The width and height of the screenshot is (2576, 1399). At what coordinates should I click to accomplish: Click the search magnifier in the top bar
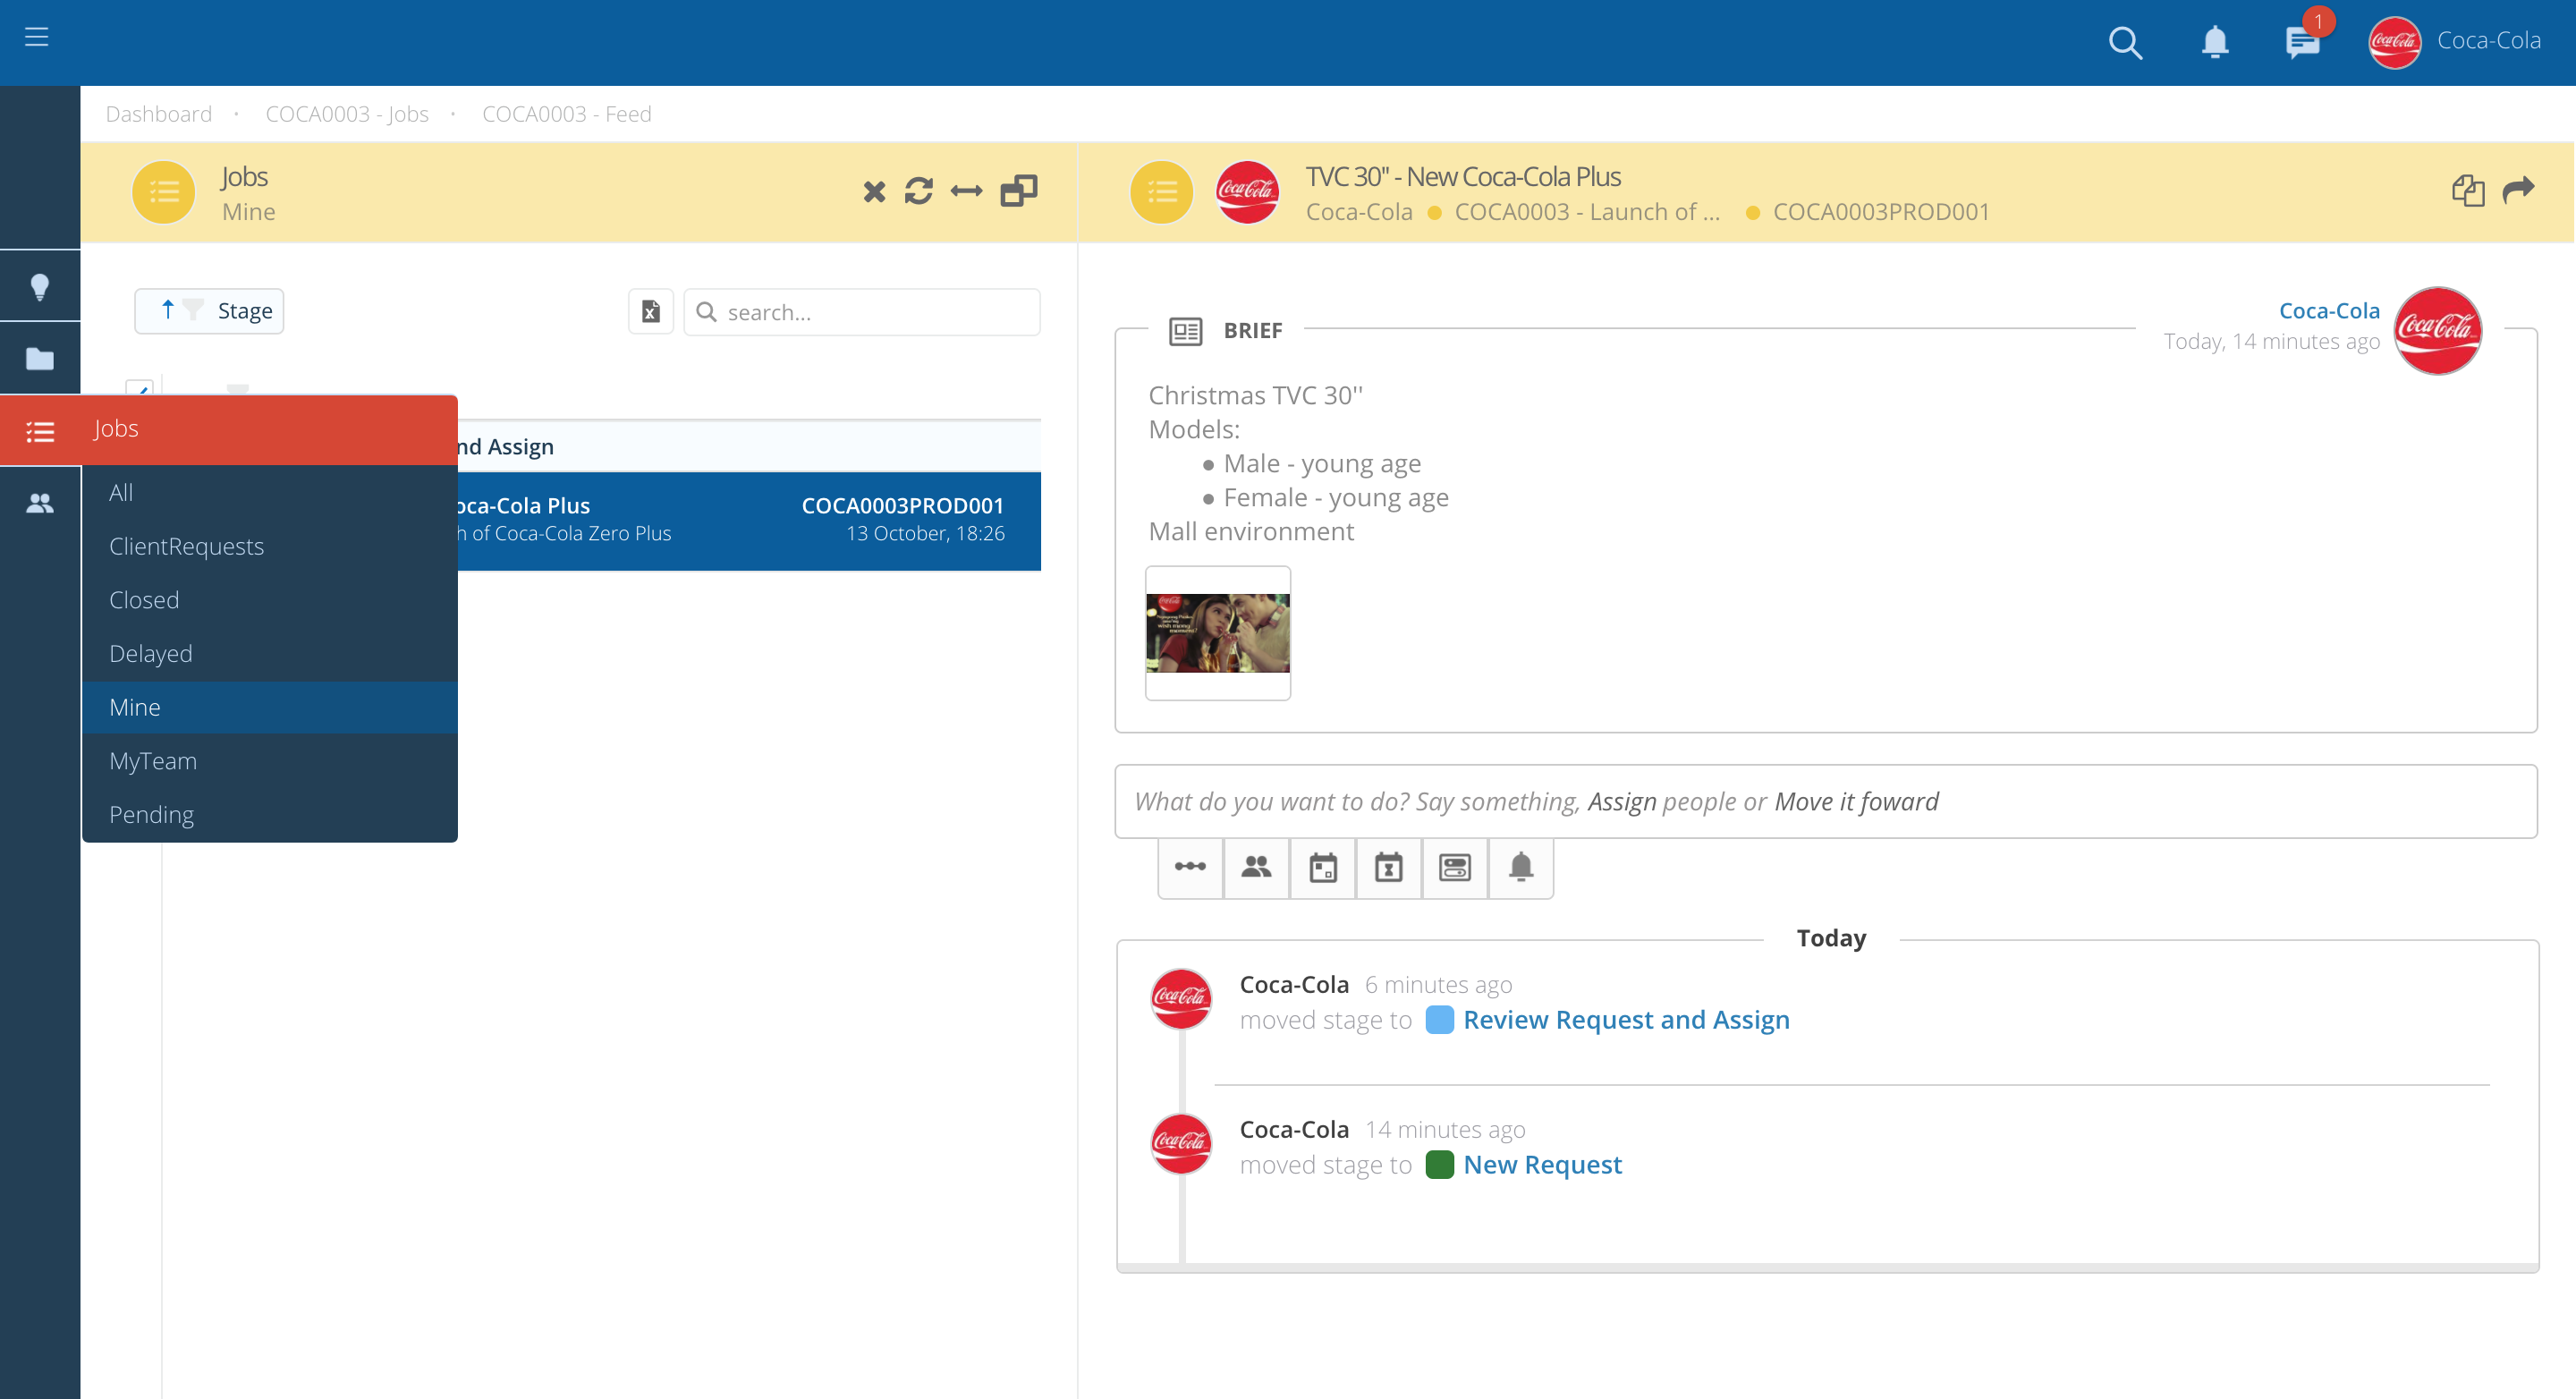click(2126, 42)
